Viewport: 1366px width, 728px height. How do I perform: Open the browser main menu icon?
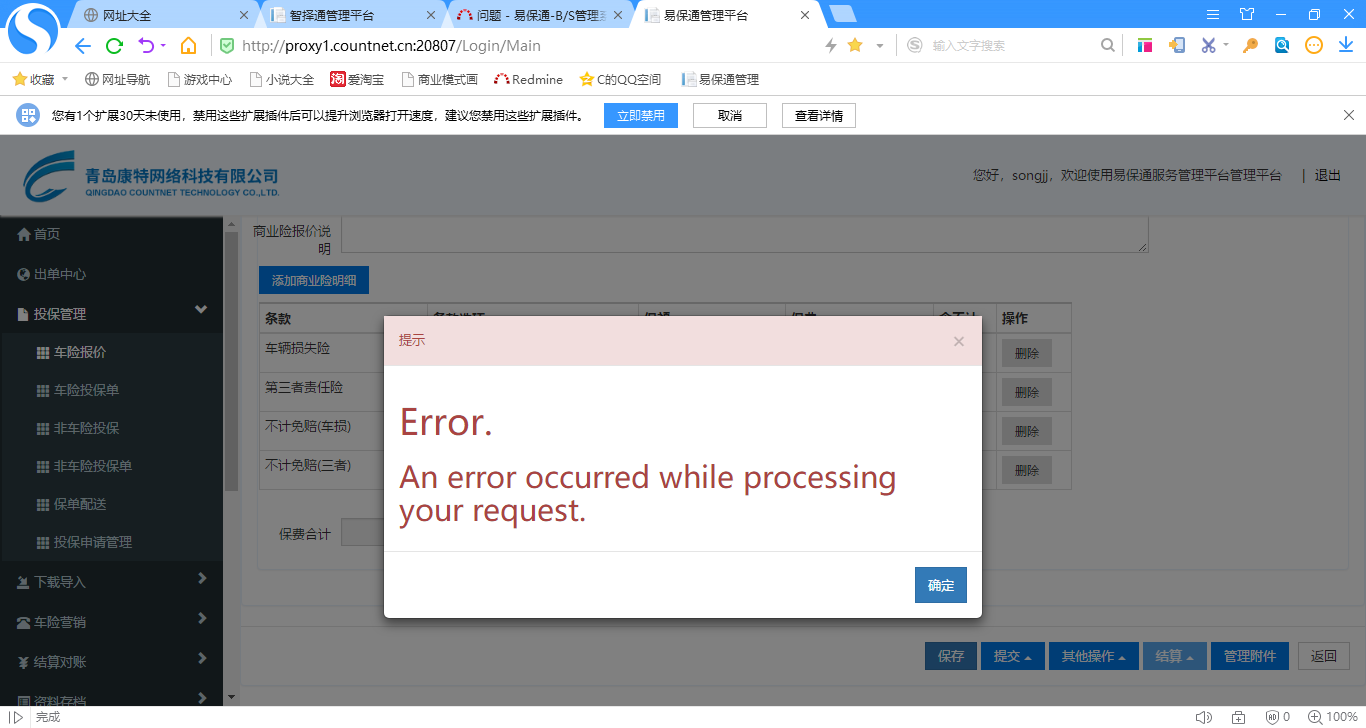[x=1213, y=14]
